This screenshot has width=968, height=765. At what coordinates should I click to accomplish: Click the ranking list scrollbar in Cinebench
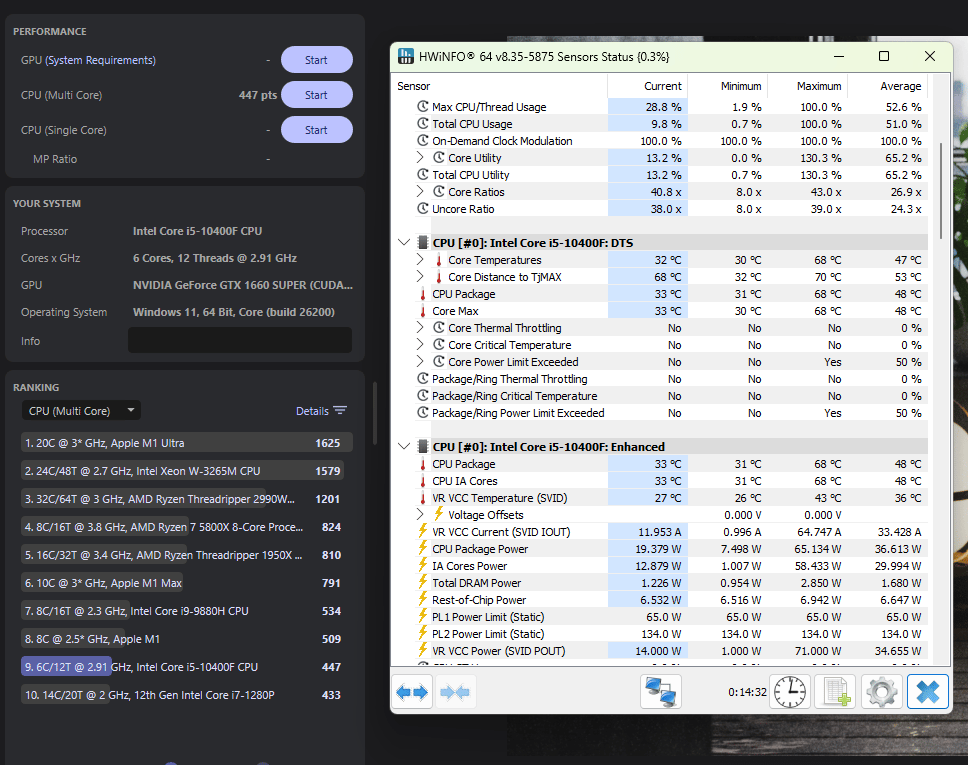click(374, 412)
